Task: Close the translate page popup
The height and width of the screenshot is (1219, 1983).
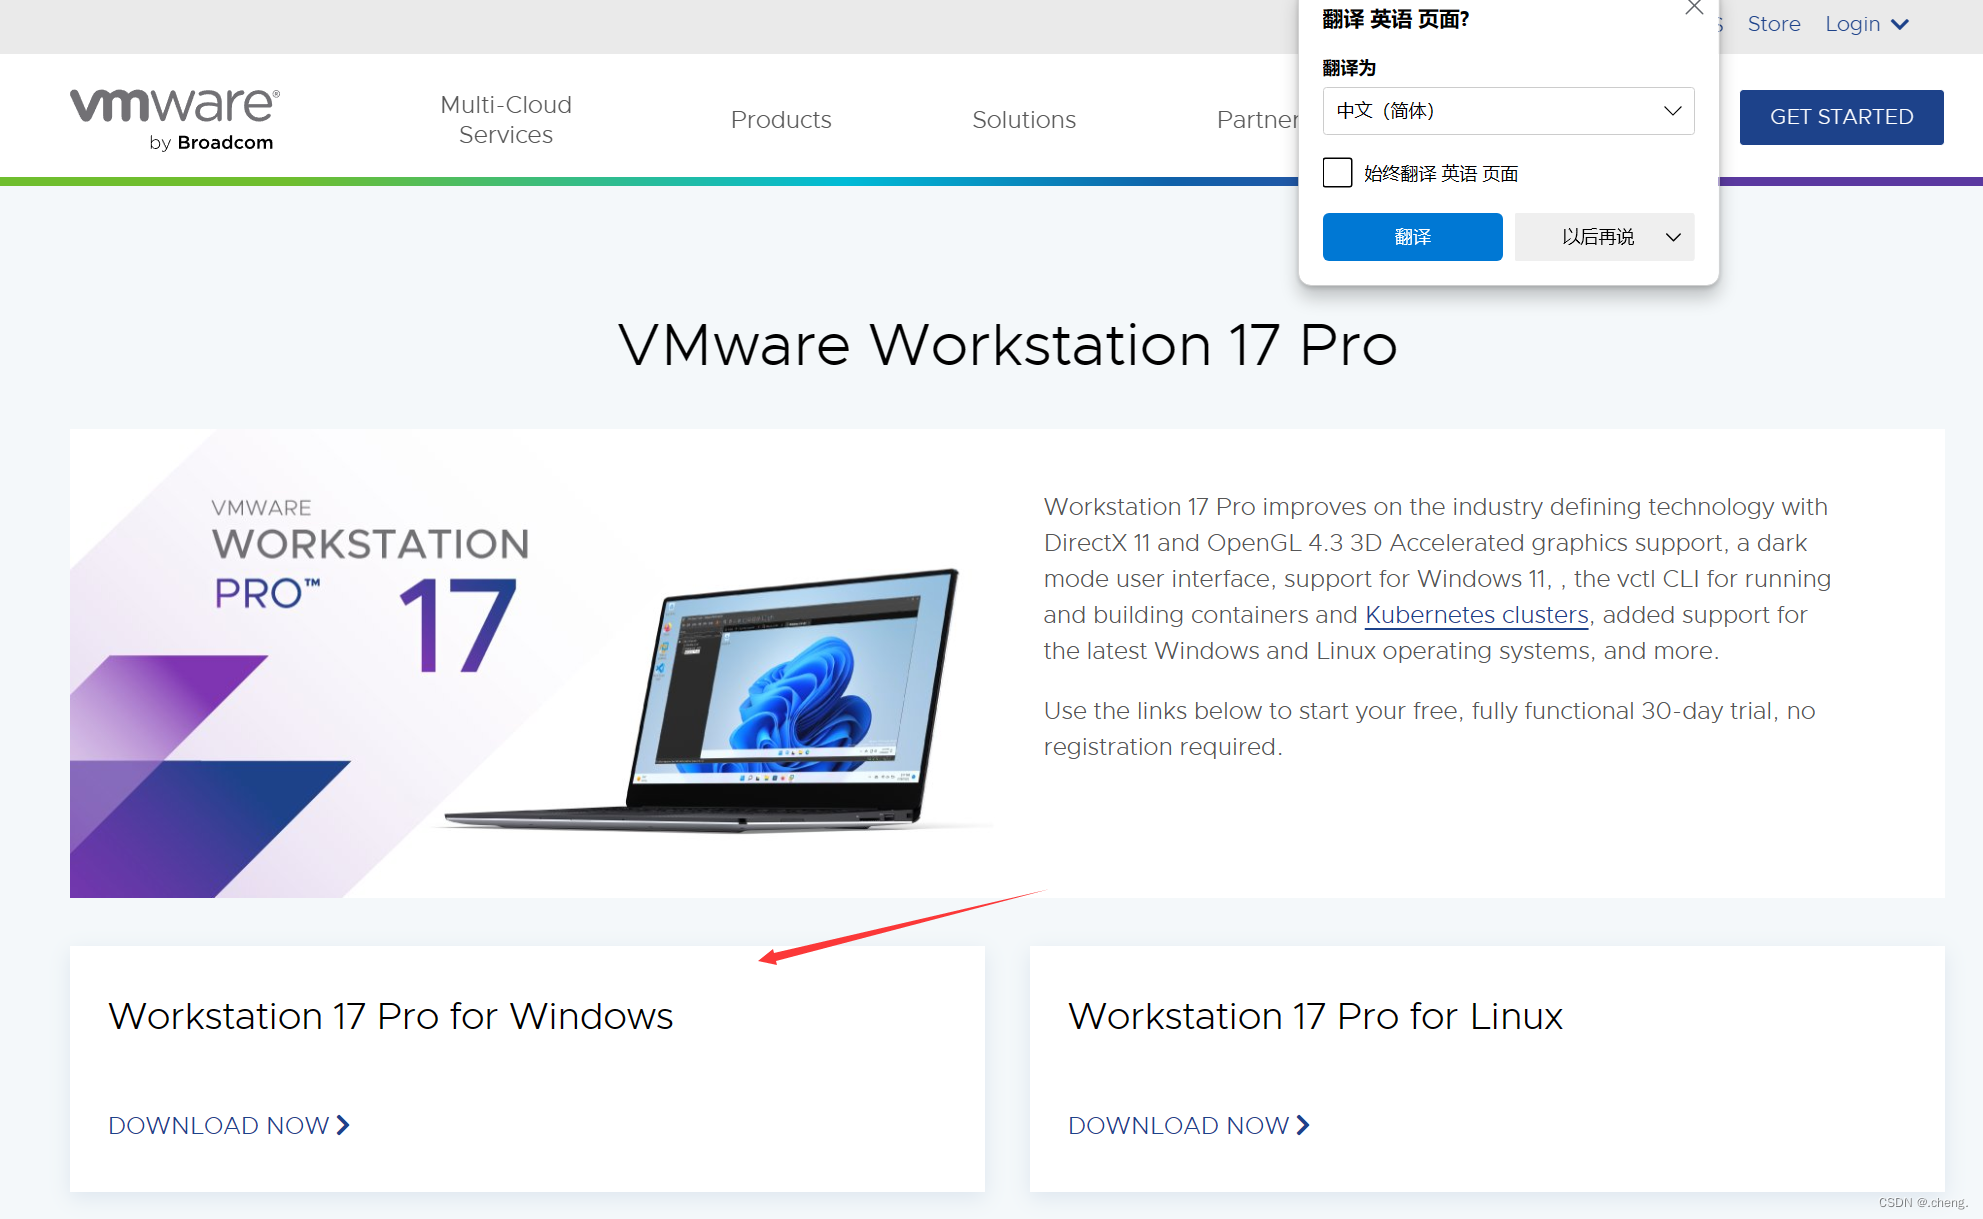Action: tap(1694, 8)
